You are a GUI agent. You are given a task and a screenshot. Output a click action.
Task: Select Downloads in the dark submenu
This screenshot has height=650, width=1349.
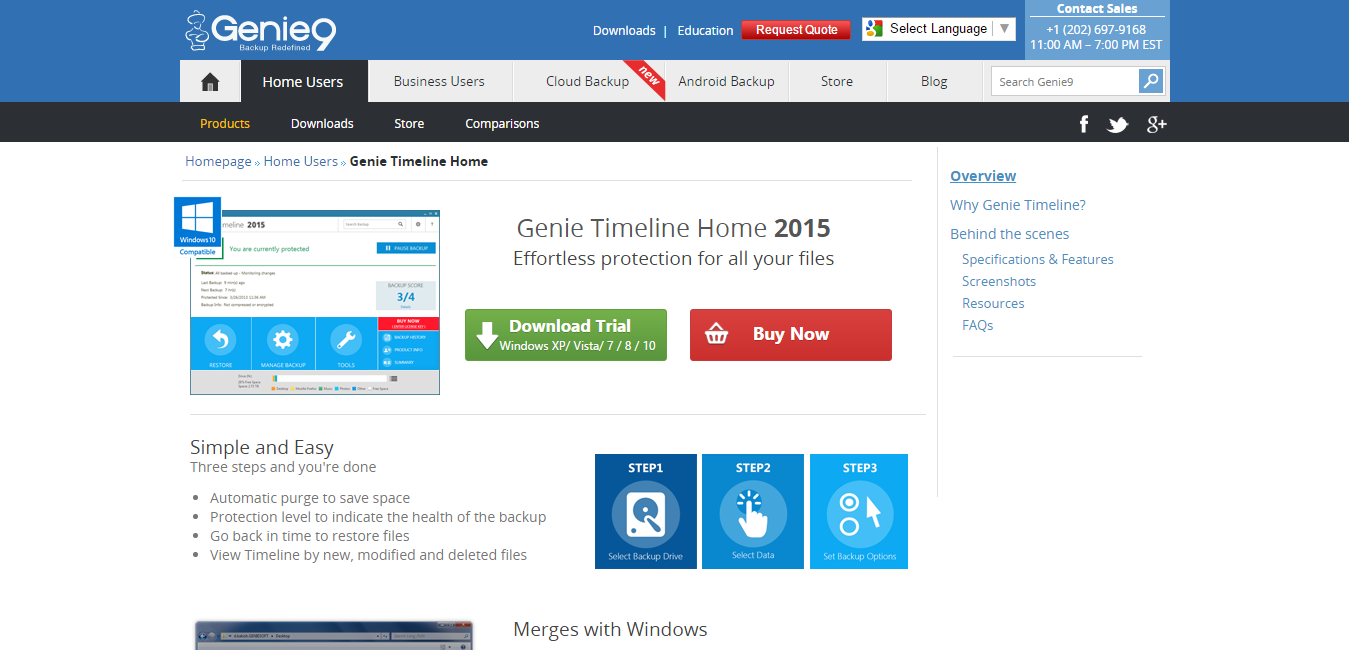coord(322,124)
